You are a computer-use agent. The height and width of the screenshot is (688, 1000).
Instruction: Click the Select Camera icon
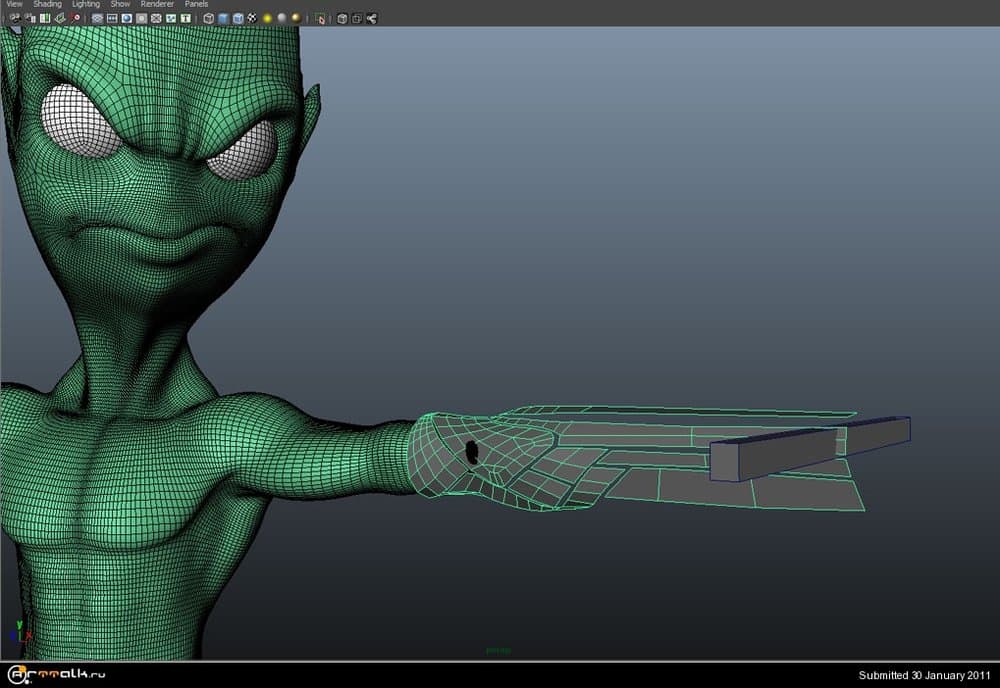[15, 18]
